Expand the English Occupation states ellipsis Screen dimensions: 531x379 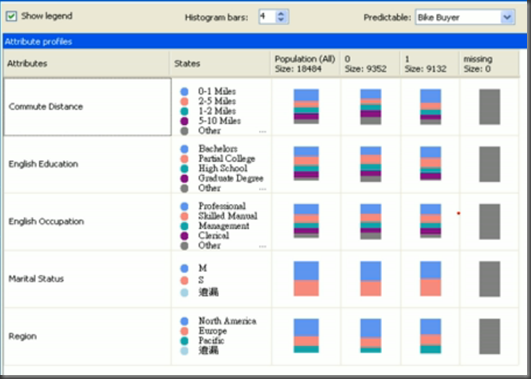[x=262, y=246]
